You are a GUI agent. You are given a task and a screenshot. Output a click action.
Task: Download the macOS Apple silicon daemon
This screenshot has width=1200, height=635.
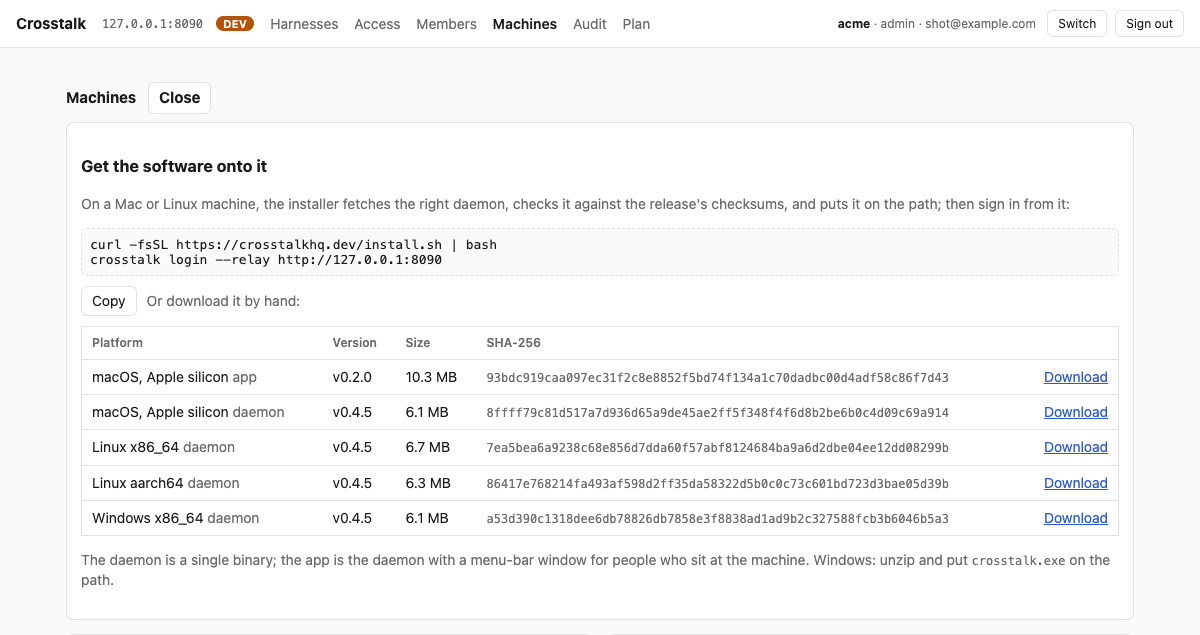[1076, 412]
